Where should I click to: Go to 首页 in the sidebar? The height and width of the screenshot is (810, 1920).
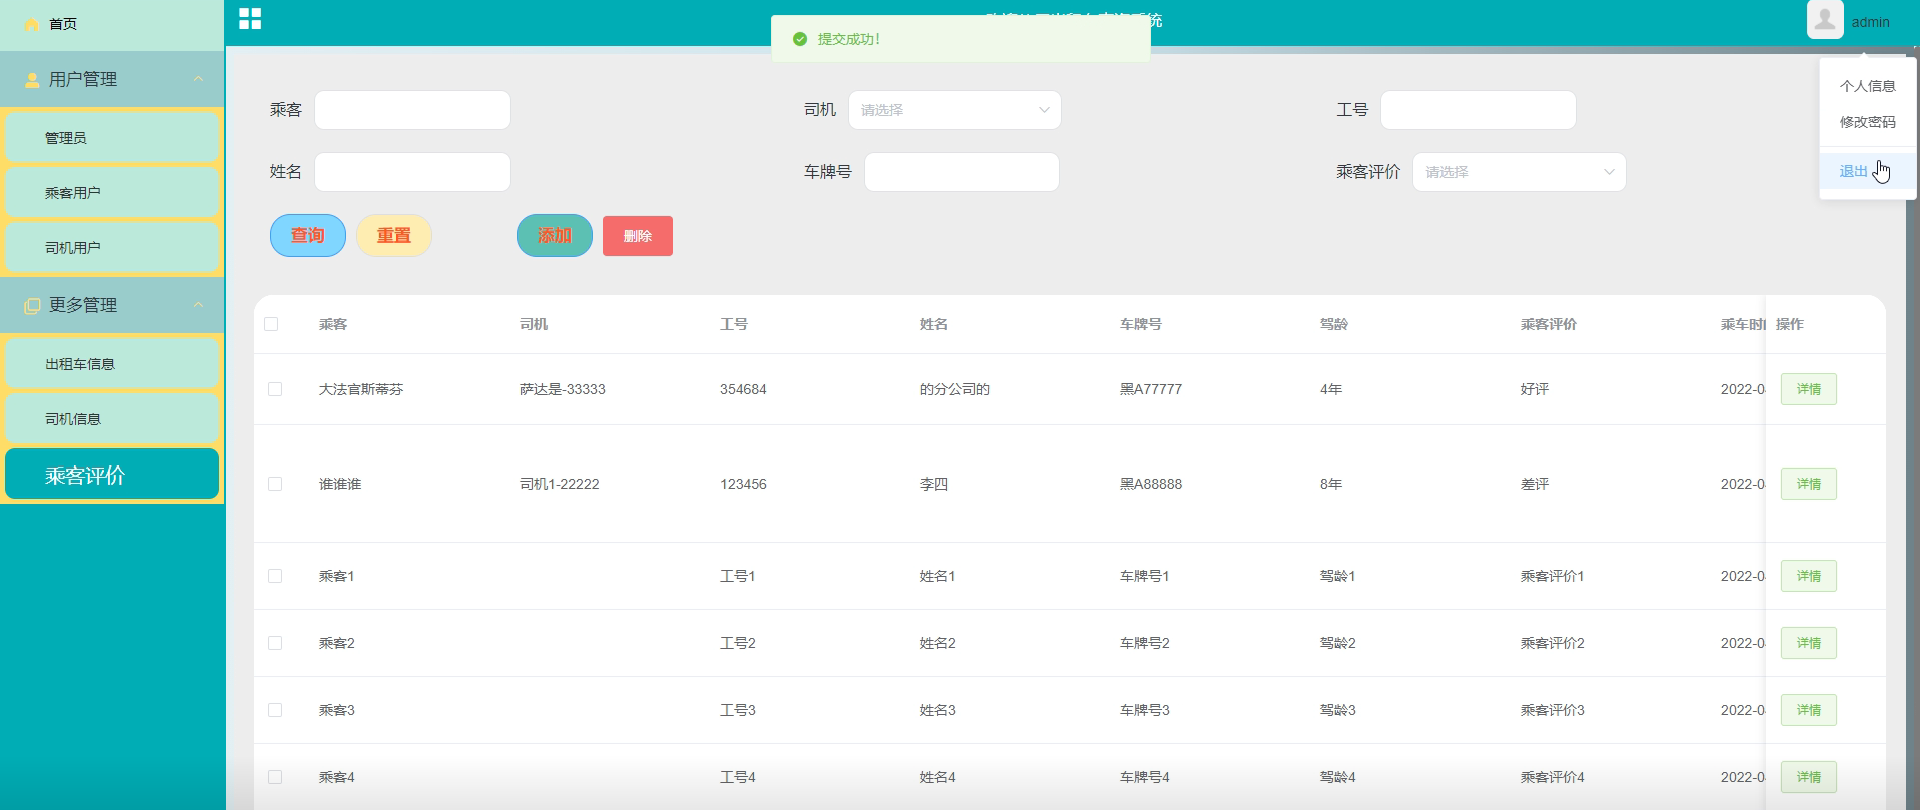tap(112, 24)
